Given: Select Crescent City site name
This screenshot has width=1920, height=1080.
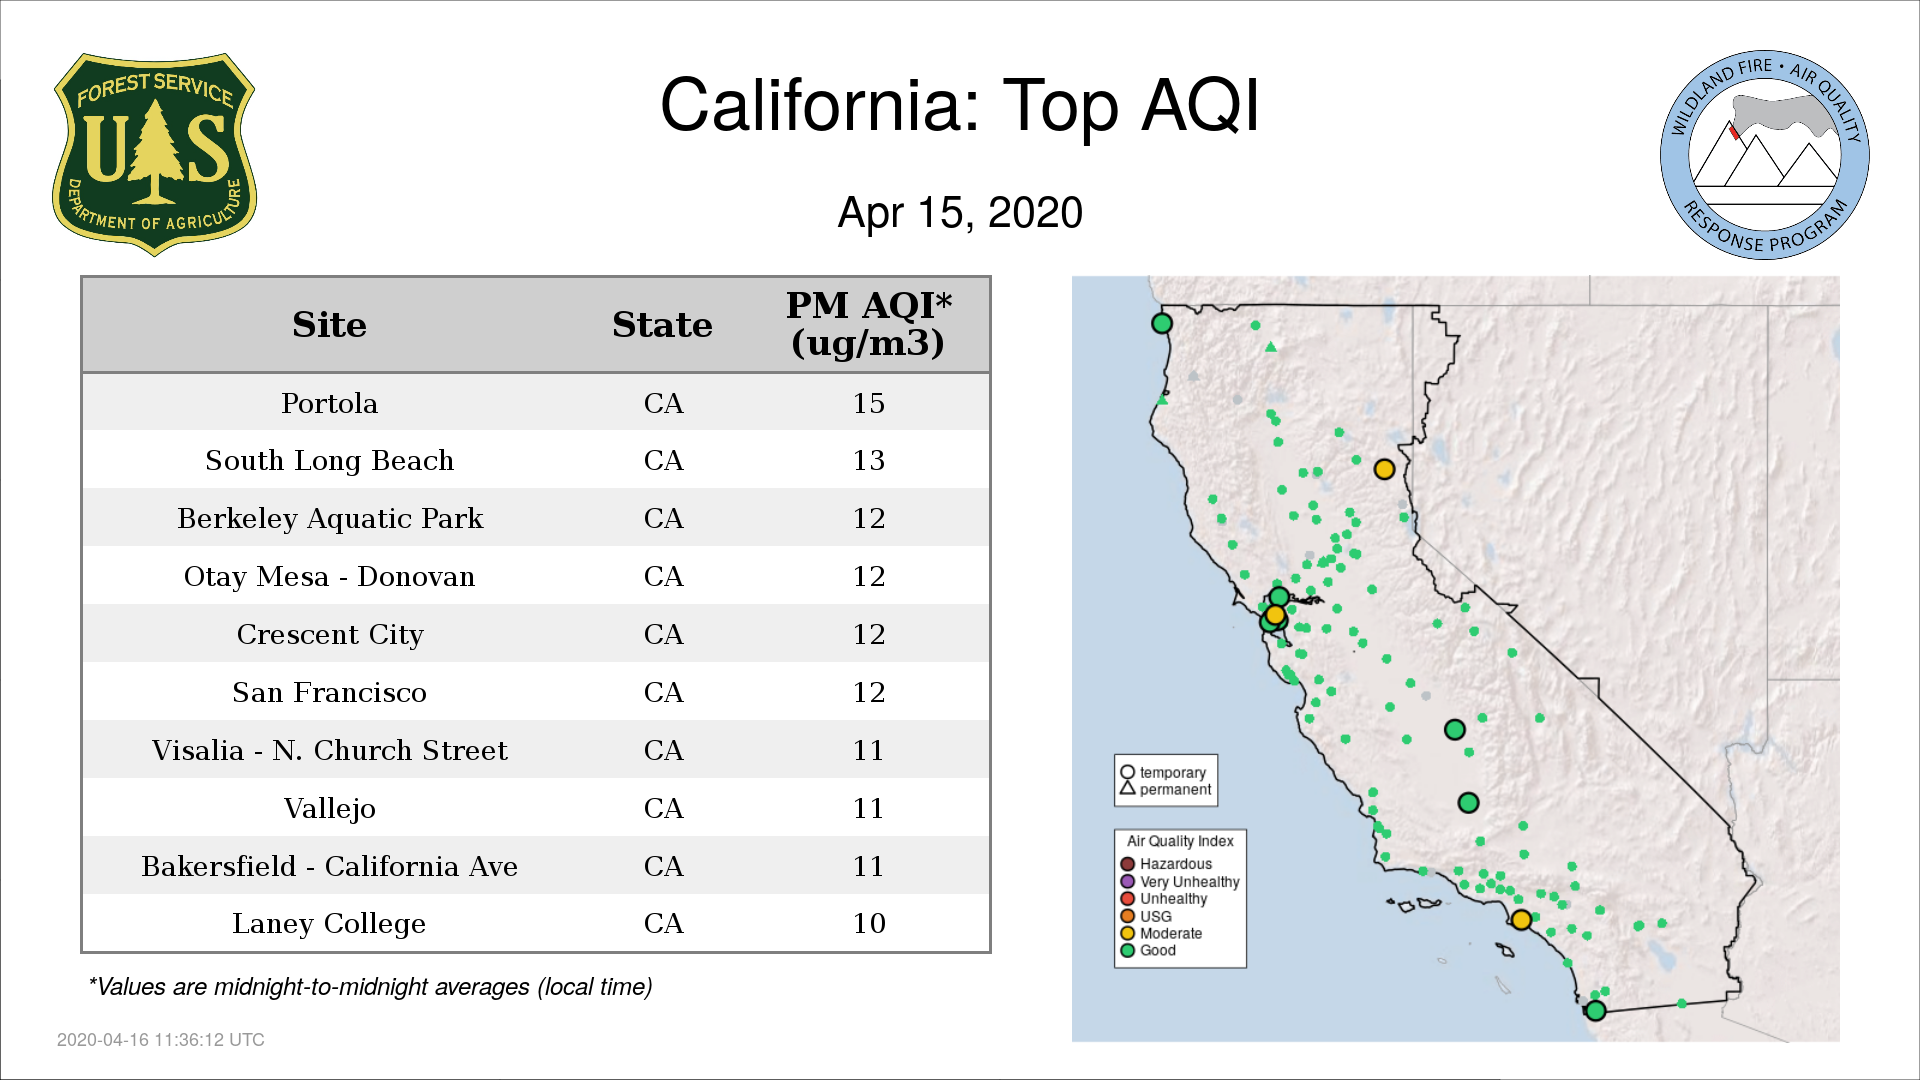Looking at the screenshot, I should tap(329, 634).
